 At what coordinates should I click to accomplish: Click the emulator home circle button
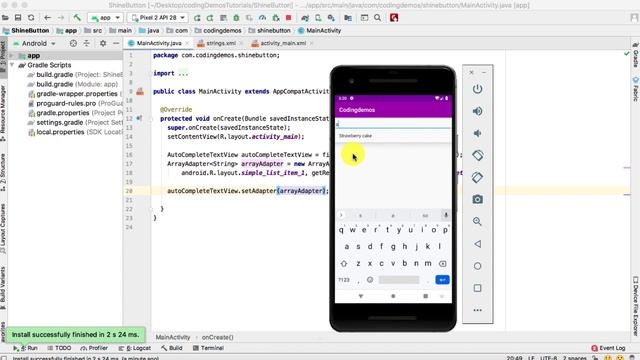477,266
